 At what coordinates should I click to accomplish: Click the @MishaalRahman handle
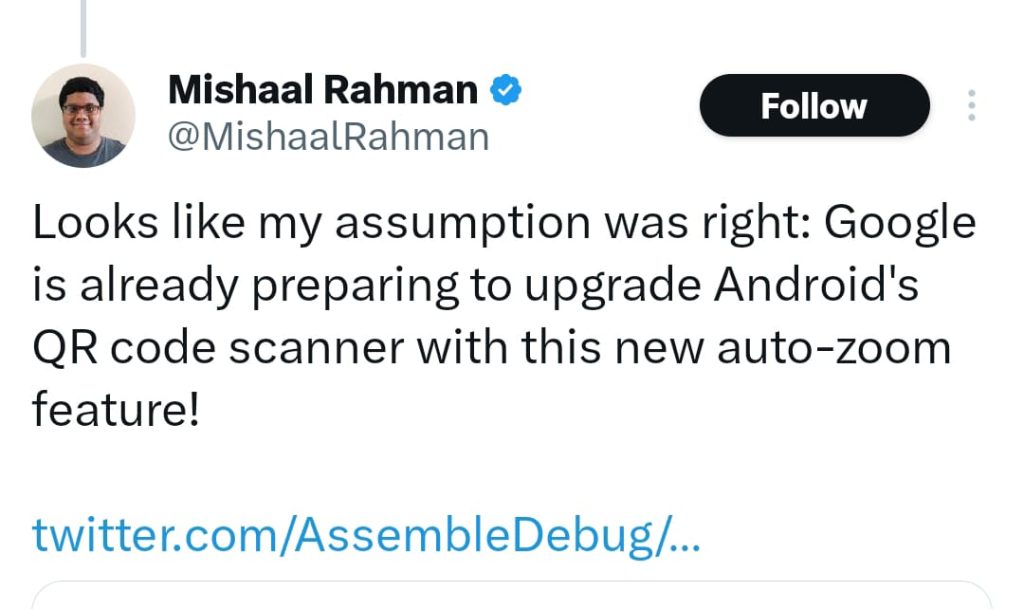click(x=328, y=137)
